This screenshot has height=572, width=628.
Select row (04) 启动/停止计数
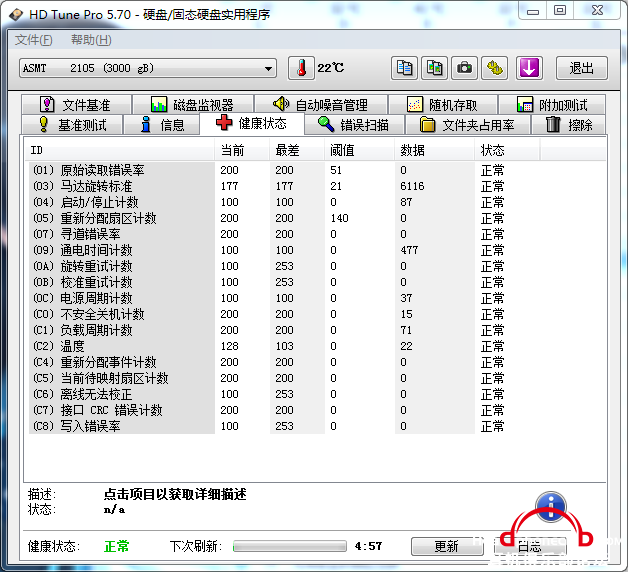[284, 202]
